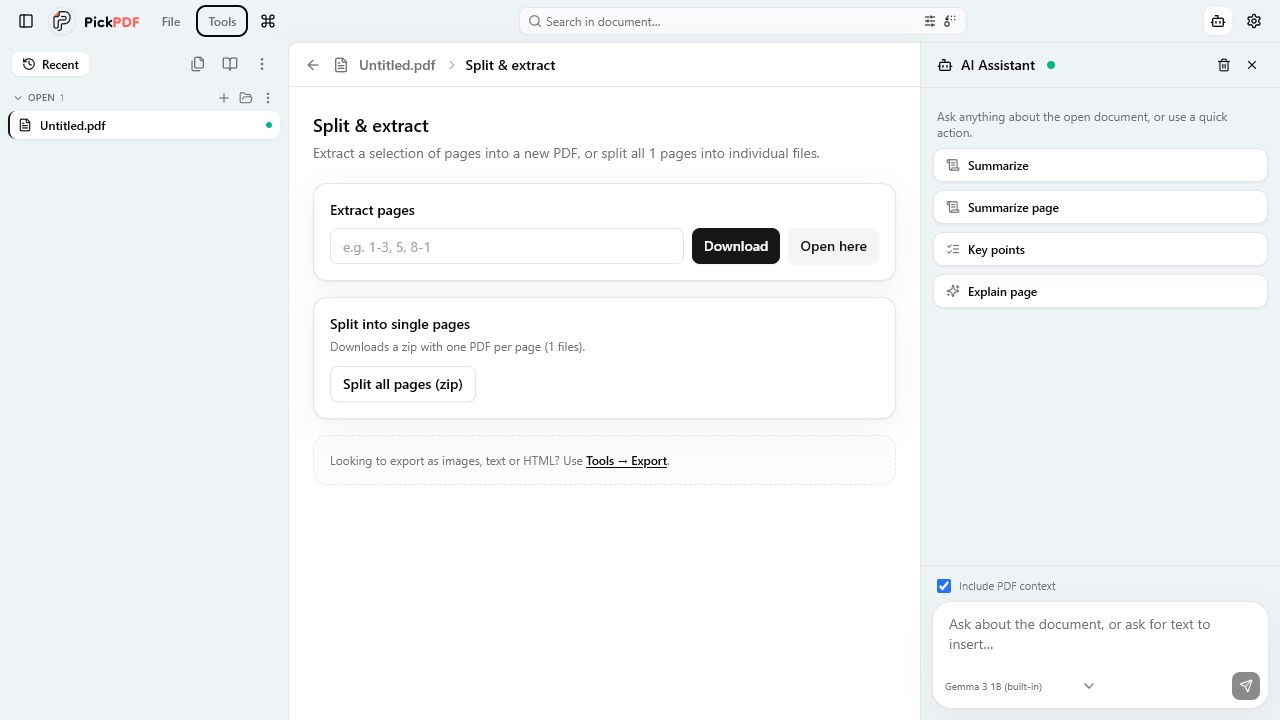
Task: Click the Explain page quick action
Action: [x=1100, y=292]
